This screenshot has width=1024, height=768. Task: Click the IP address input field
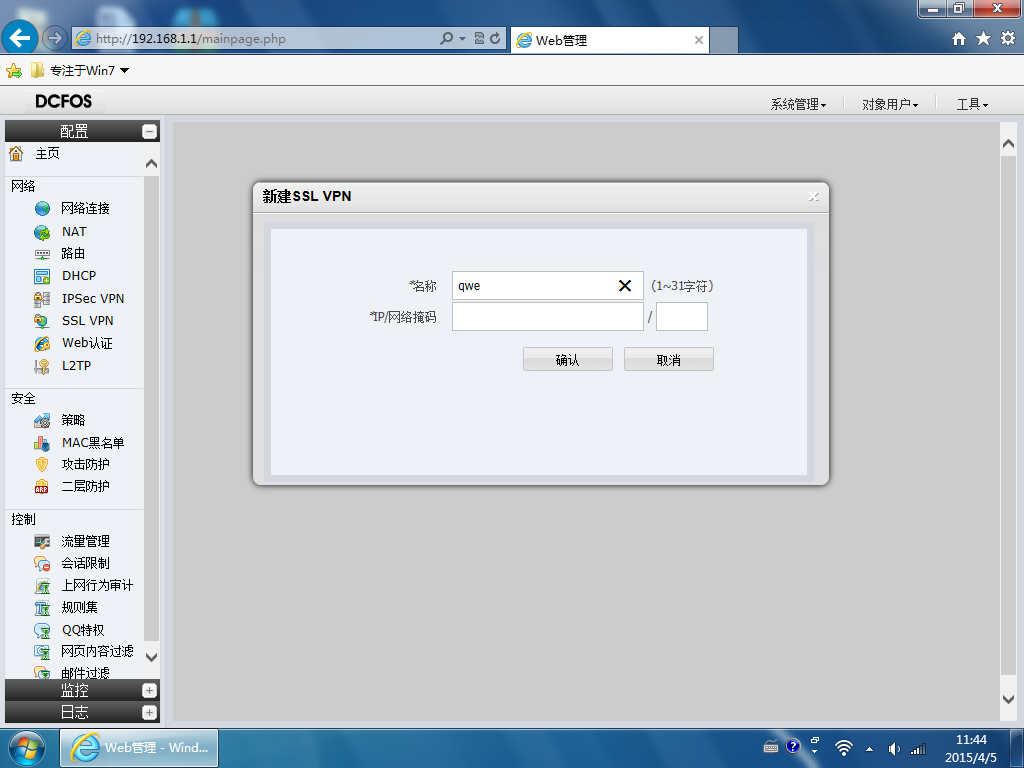548,317
